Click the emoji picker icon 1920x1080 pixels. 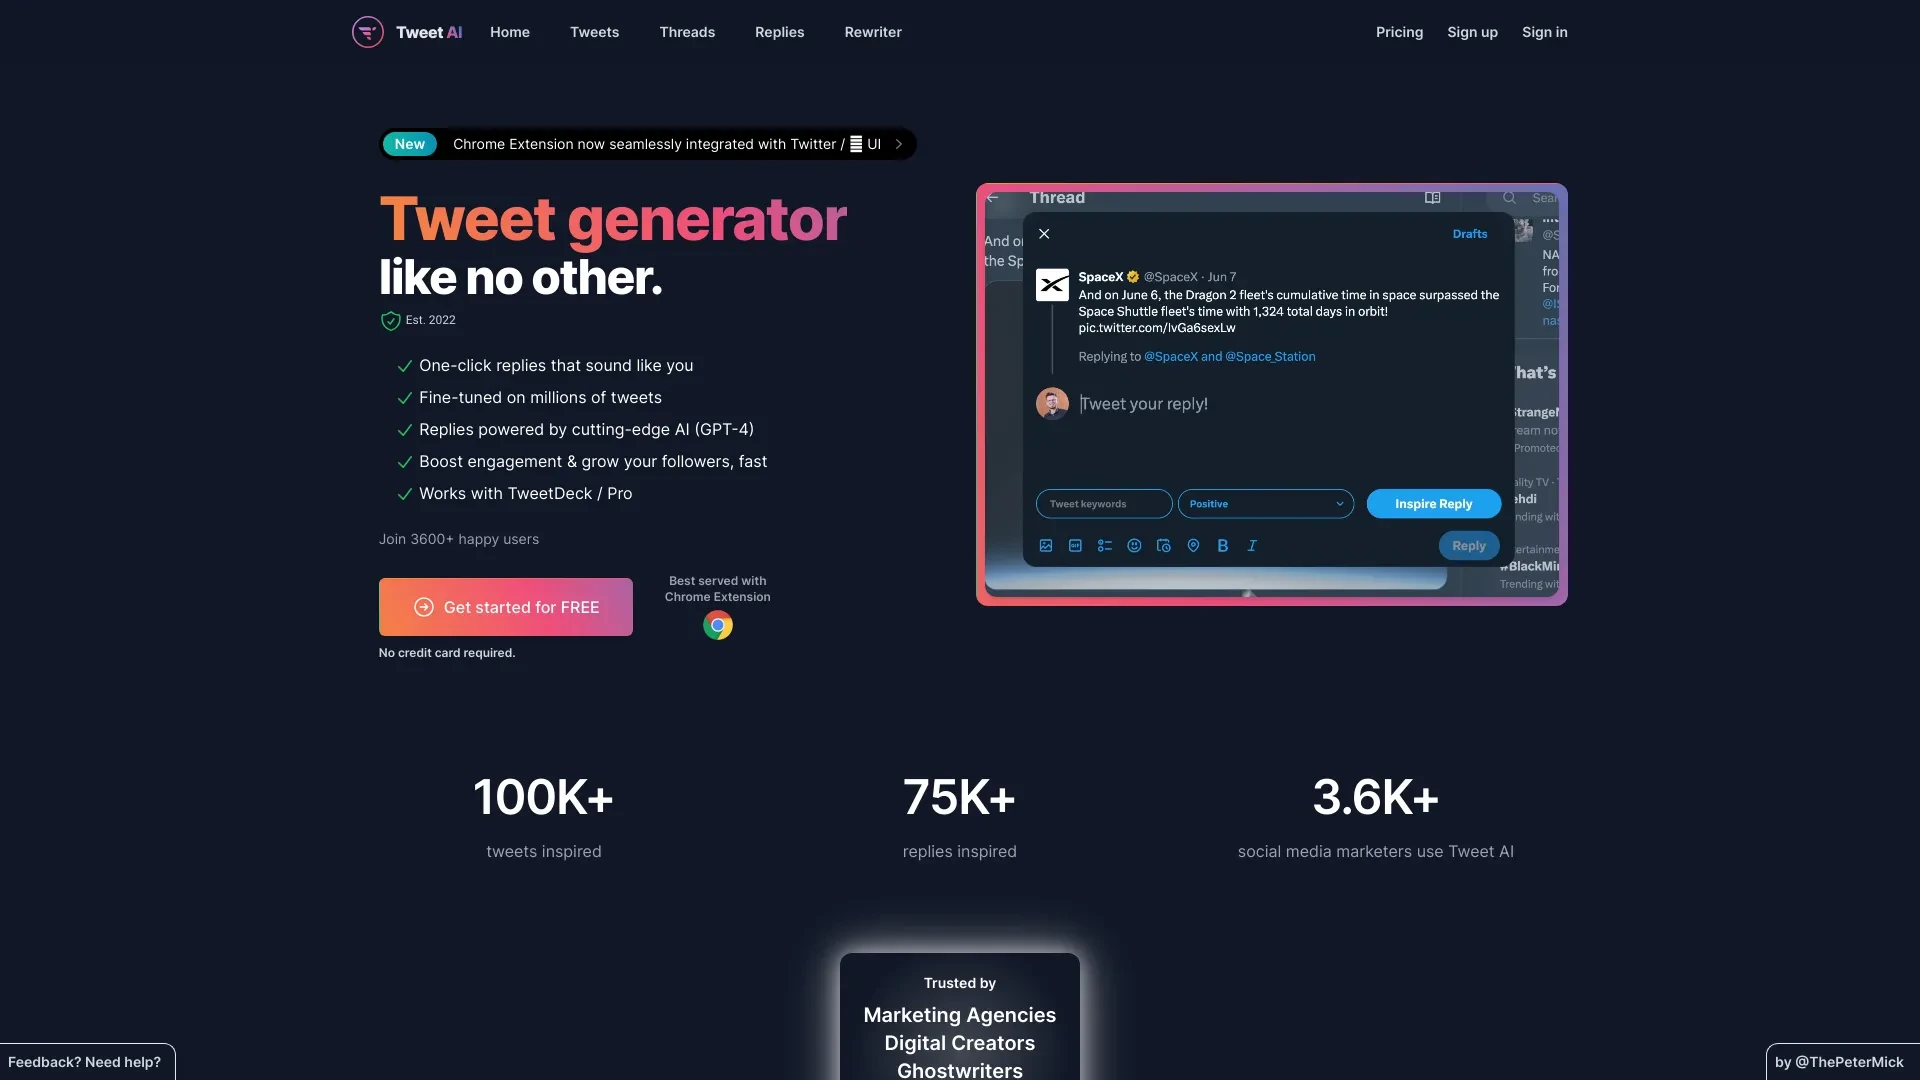(x=1134, y=545)
